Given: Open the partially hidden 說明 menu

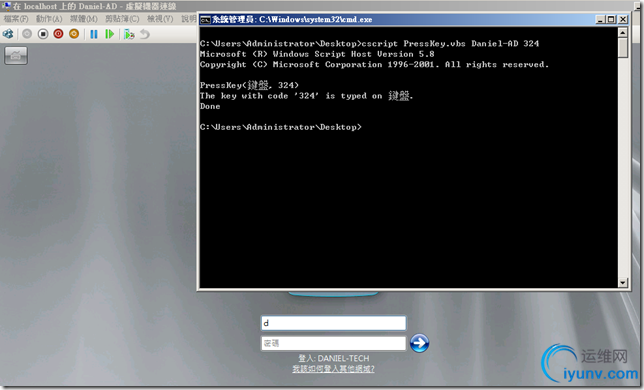Looking at the screenshot, I should 189,19.
